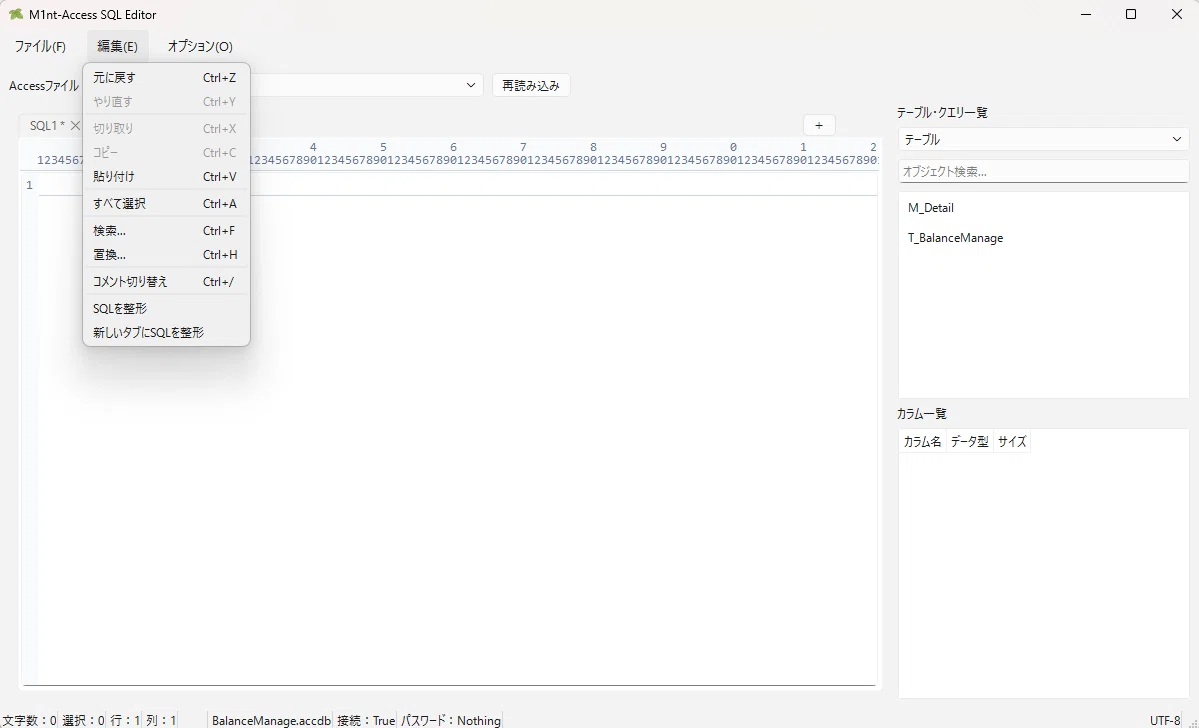Choose やり直す menu entry

[166, 102]
